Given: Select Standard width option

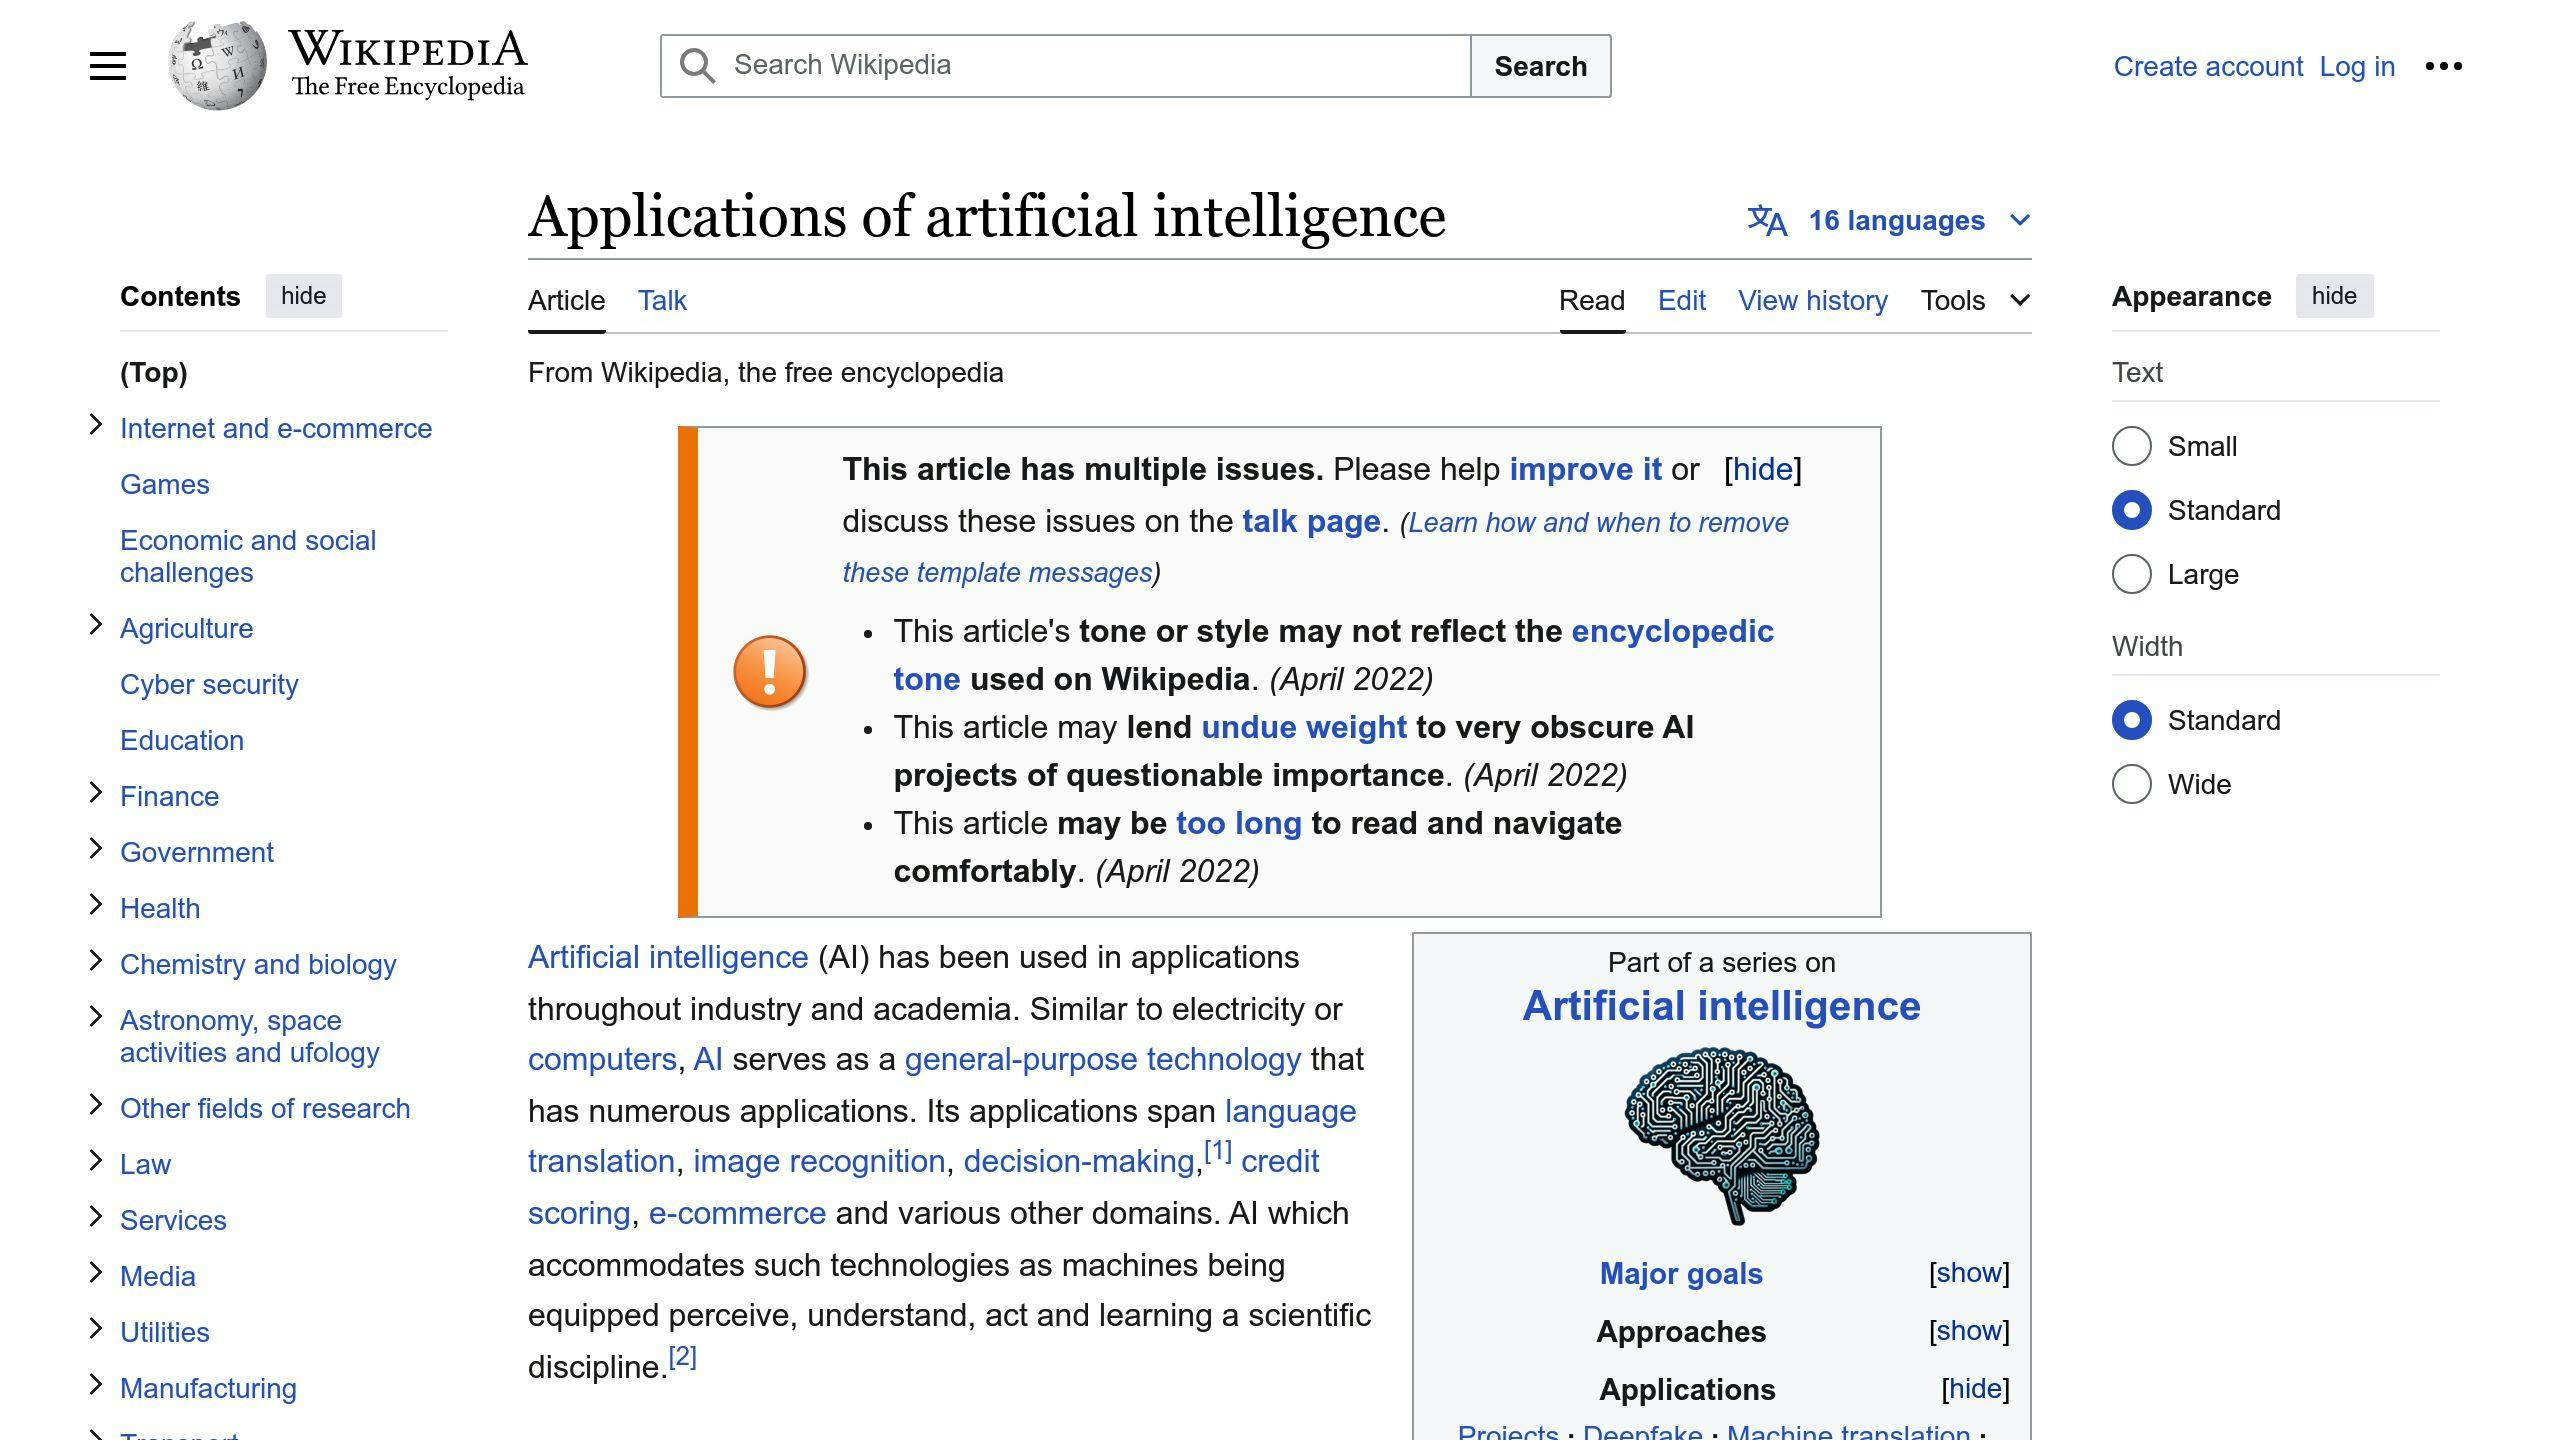Looking at the screenshot, I should pyautogui.click(x=2131, y=720).
